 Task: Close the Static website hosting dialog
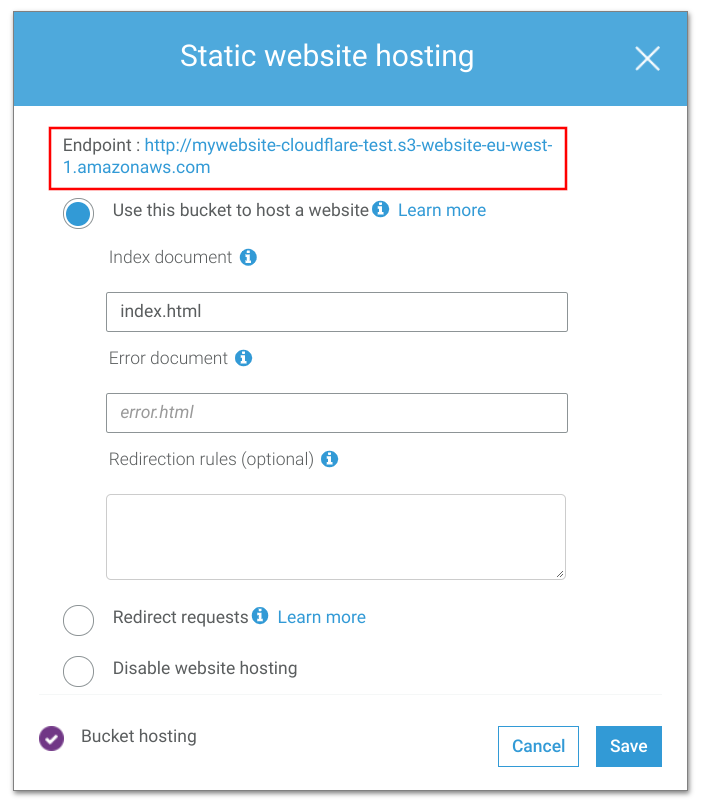pos(647,59)
